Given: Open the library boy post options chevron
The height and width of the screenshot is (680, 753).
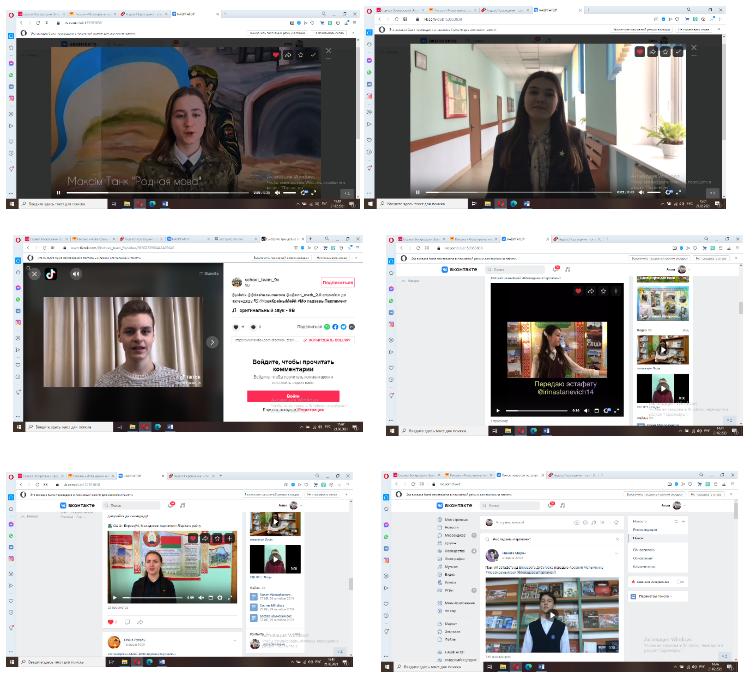Looking at the screenshot, I should [617, 554].
